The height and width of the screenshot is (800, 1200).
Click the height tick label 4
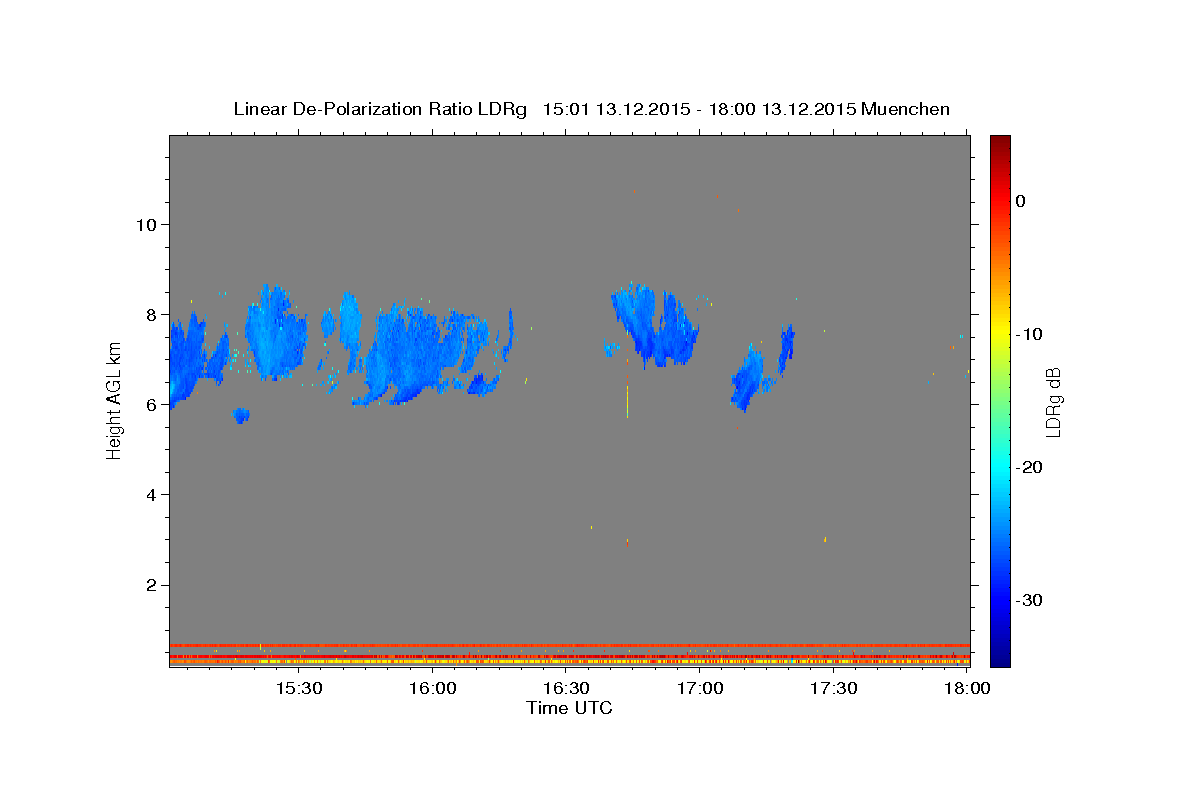[x=149, y=494]
